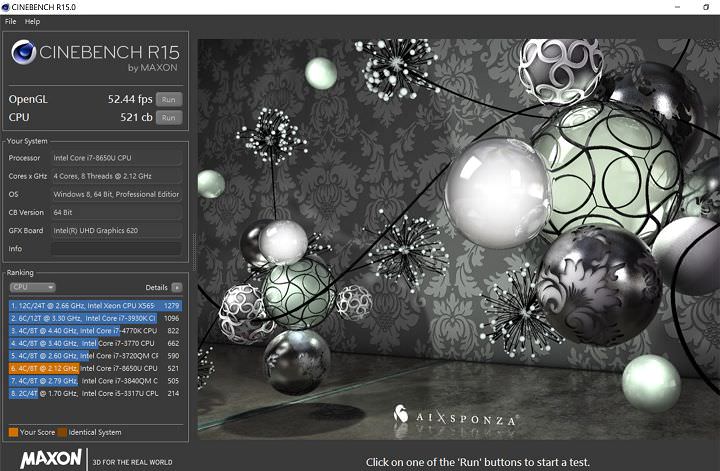Select the highlighted i7-8650U score row
The height and width of the screenshot is (471, 720).
[x=95, y=368]
